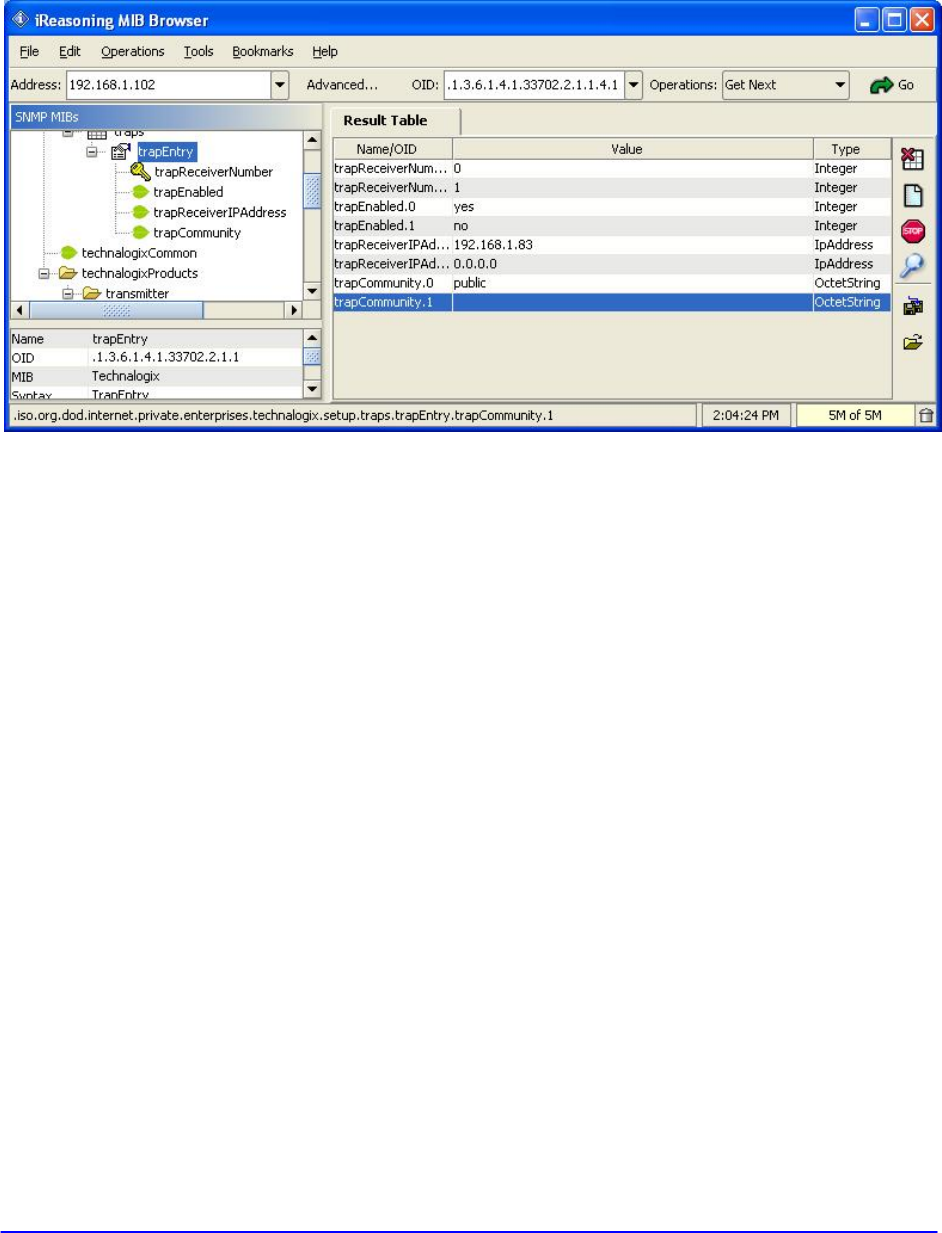This screenshot has width=942, height=1233.
Task: Collapse the technalogixProducts tree node
Action: pos(44,273)
